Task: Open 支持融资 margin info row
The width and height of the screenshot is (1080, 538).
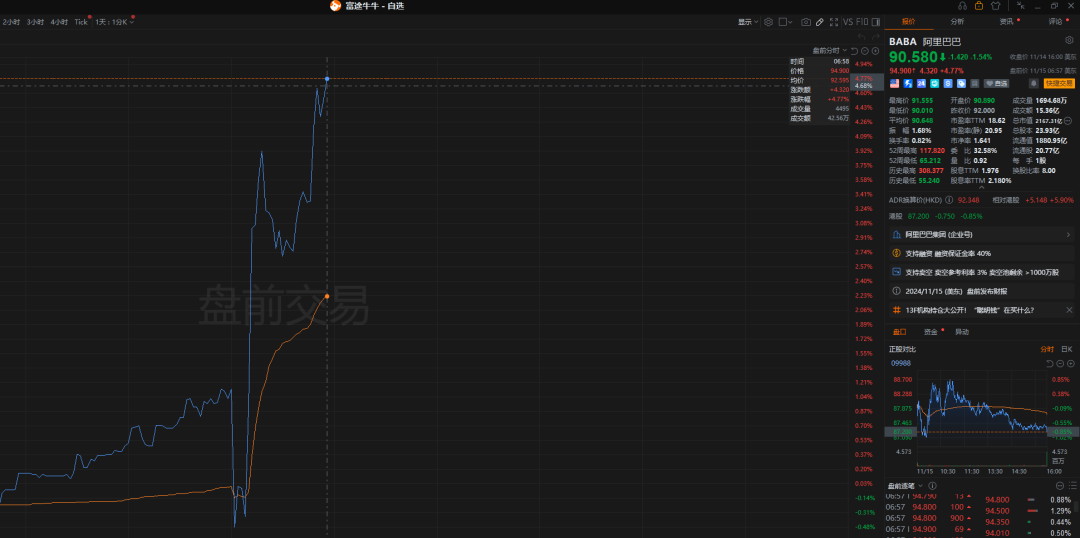Action: pos(982,254)
